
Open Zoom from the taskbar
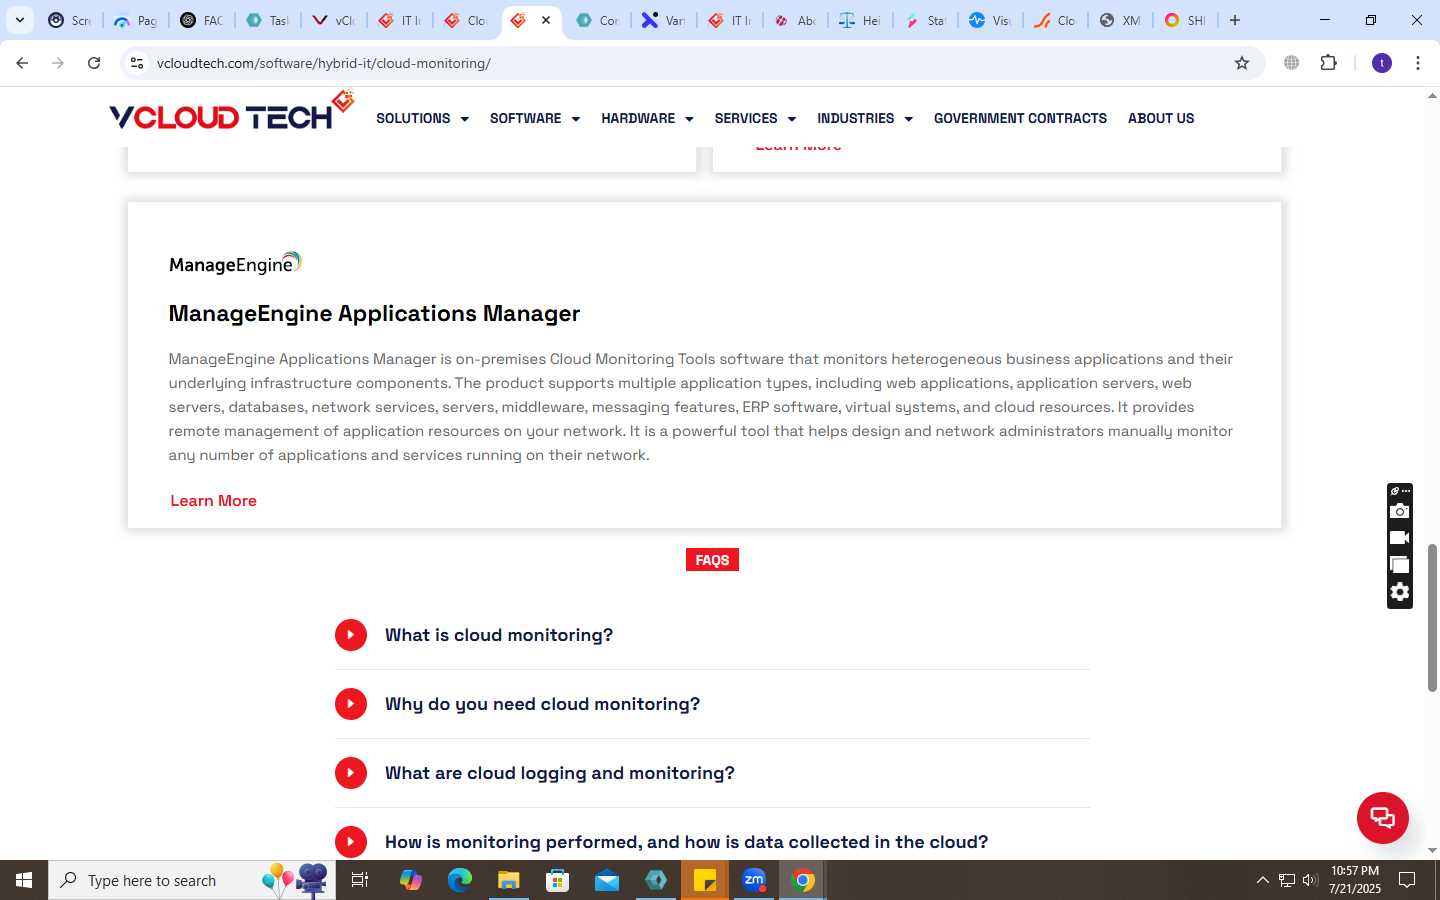tap(754, 880)
